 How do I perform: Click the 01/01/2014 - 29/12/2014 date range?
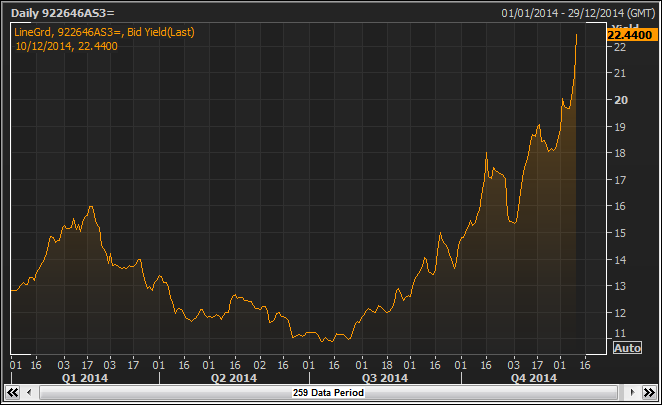pyautogui.click(x=579, y=13)
